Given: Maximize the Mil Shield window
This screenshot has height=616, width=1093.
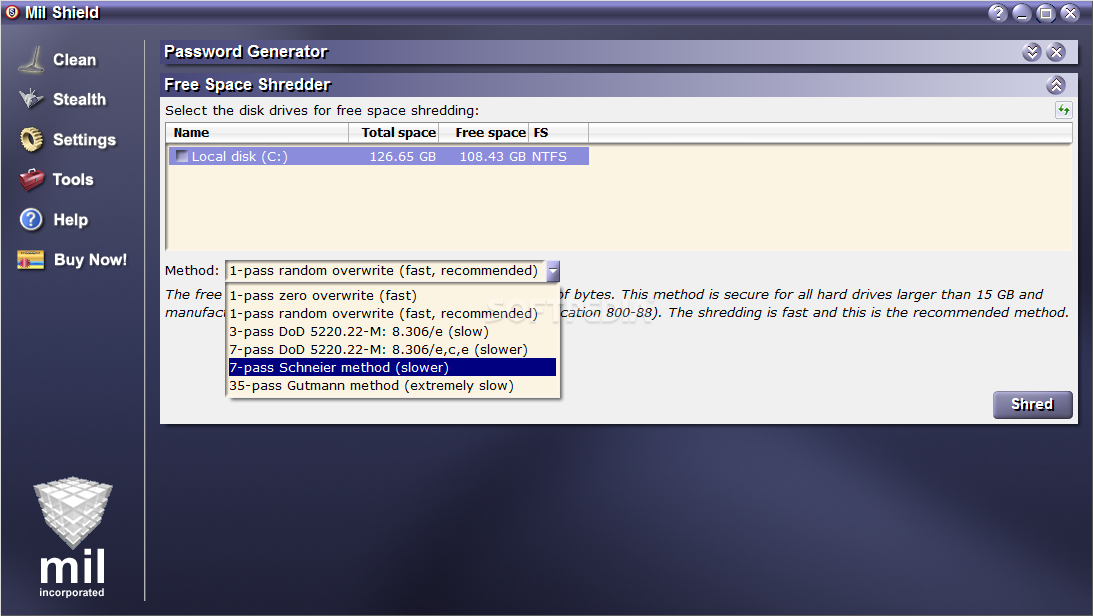Looking at the screenshot, I should pyautogui.click(x=1046, y=13).
